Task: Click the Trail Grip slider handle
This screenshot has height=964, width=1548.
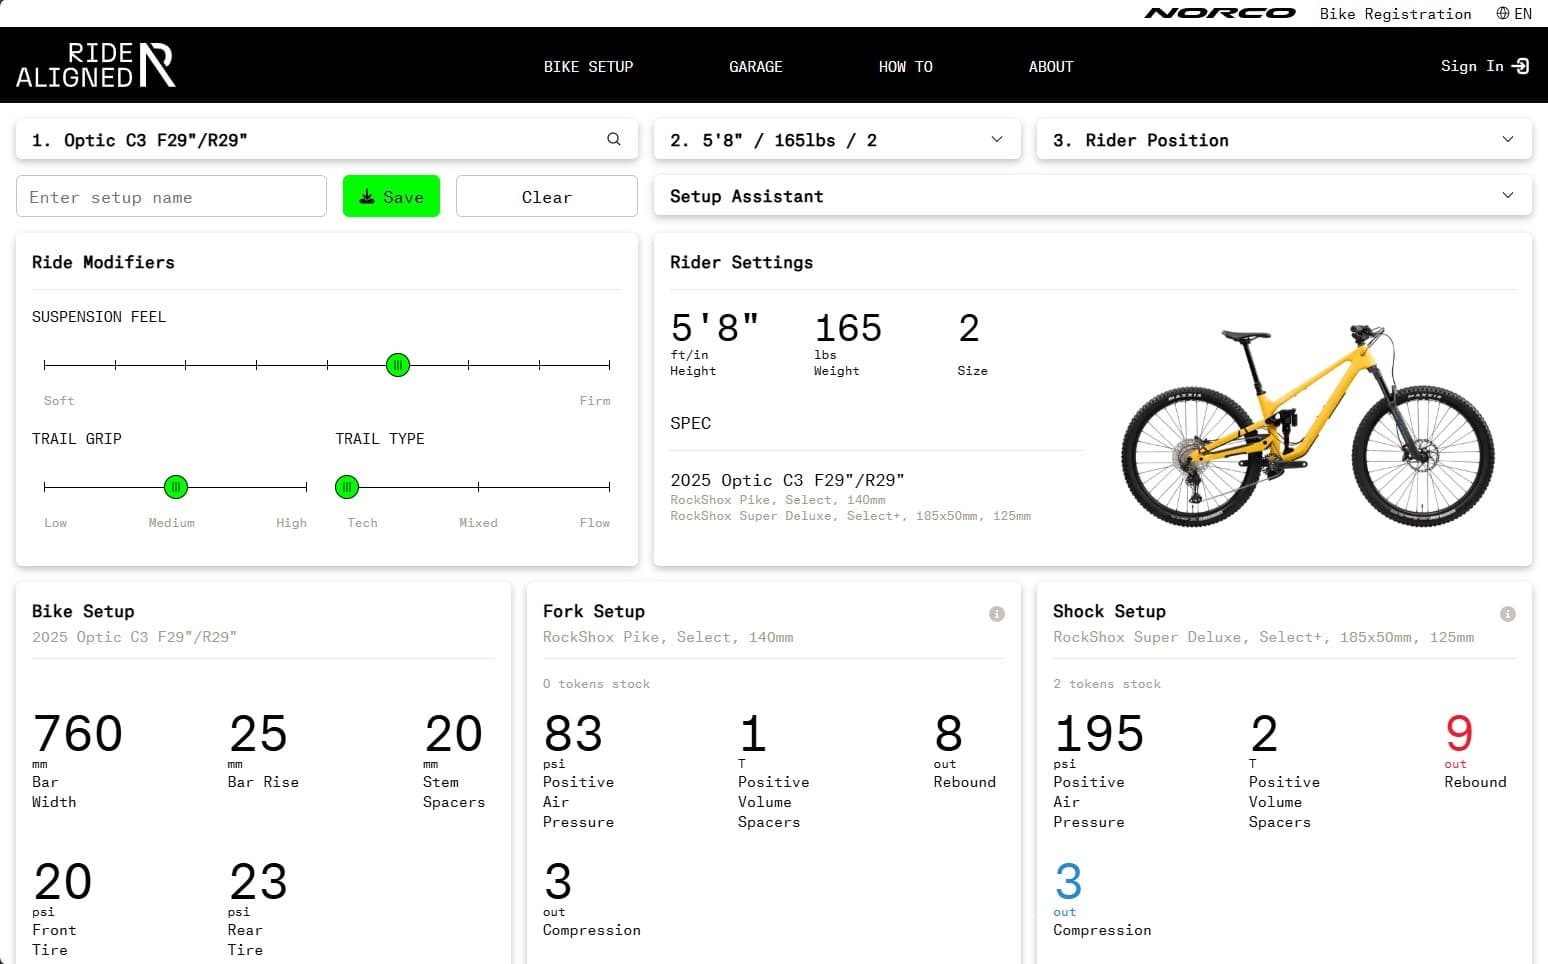Action: click(176, 487)
